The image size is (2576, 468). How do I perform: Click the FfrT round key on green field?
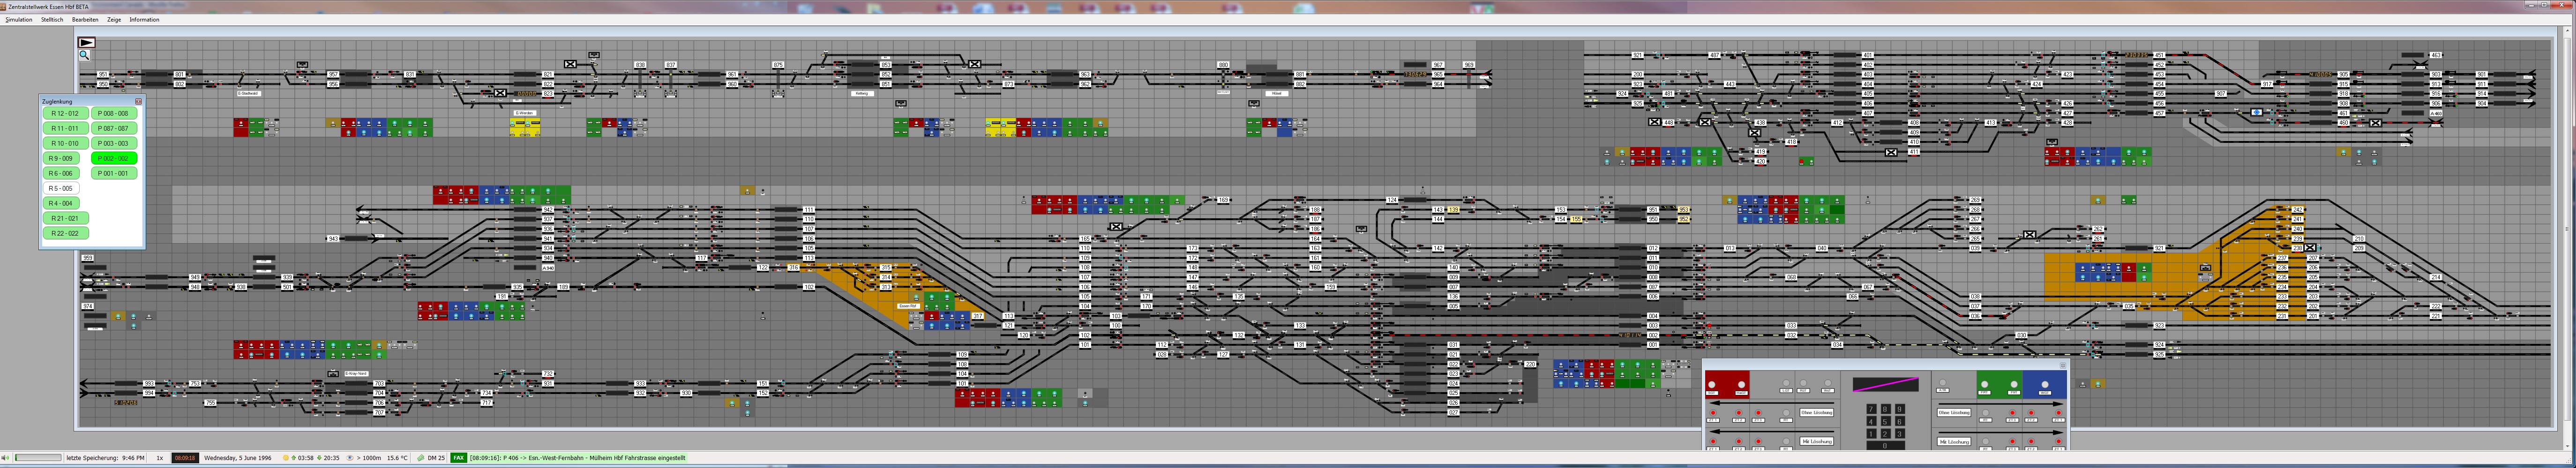(2014, 384)
